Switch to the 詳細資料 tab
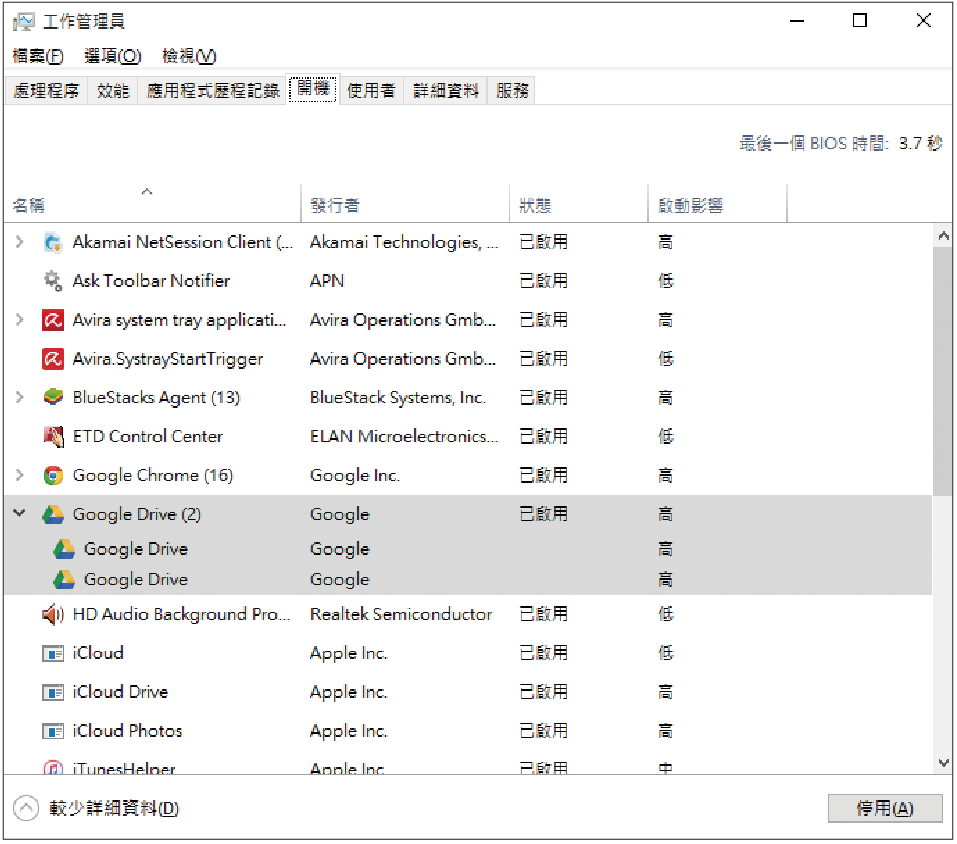The image size is (957, 844). point(446,91)
